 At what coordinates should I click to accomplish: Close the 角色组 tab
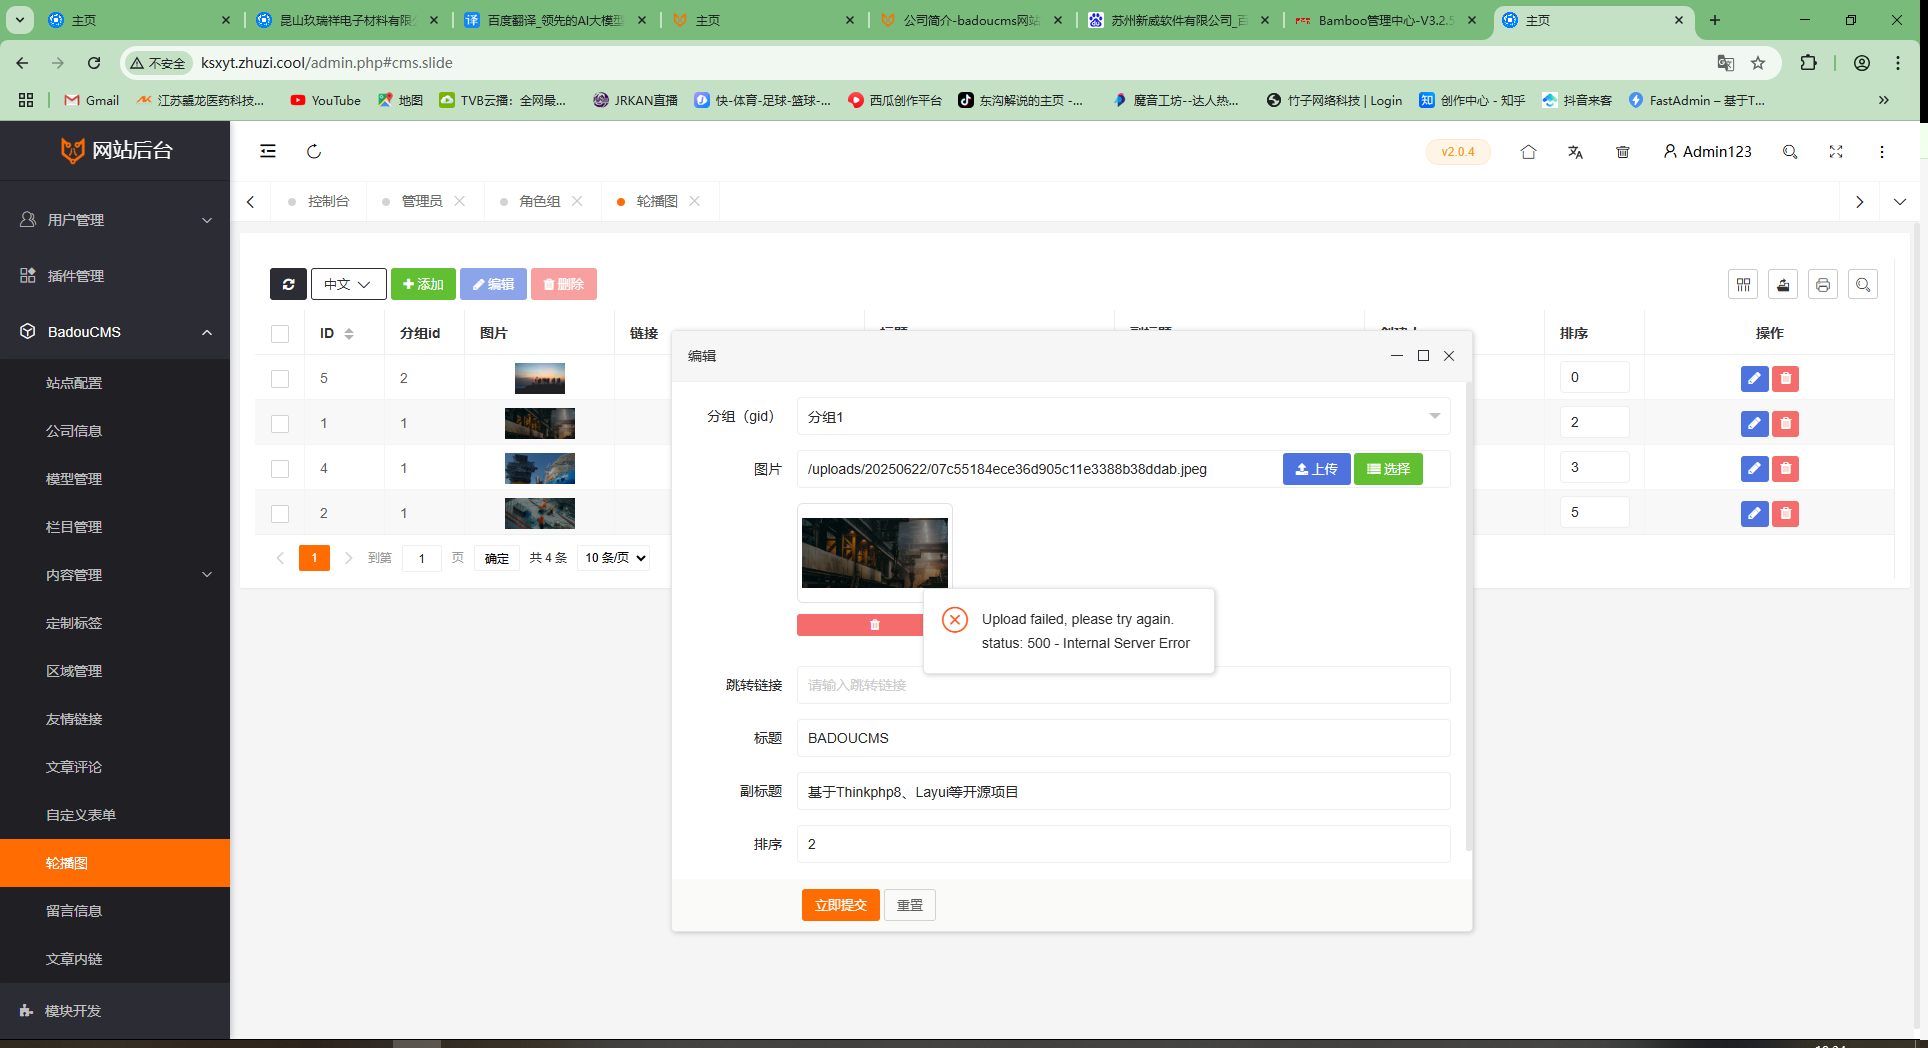(577, 200)
